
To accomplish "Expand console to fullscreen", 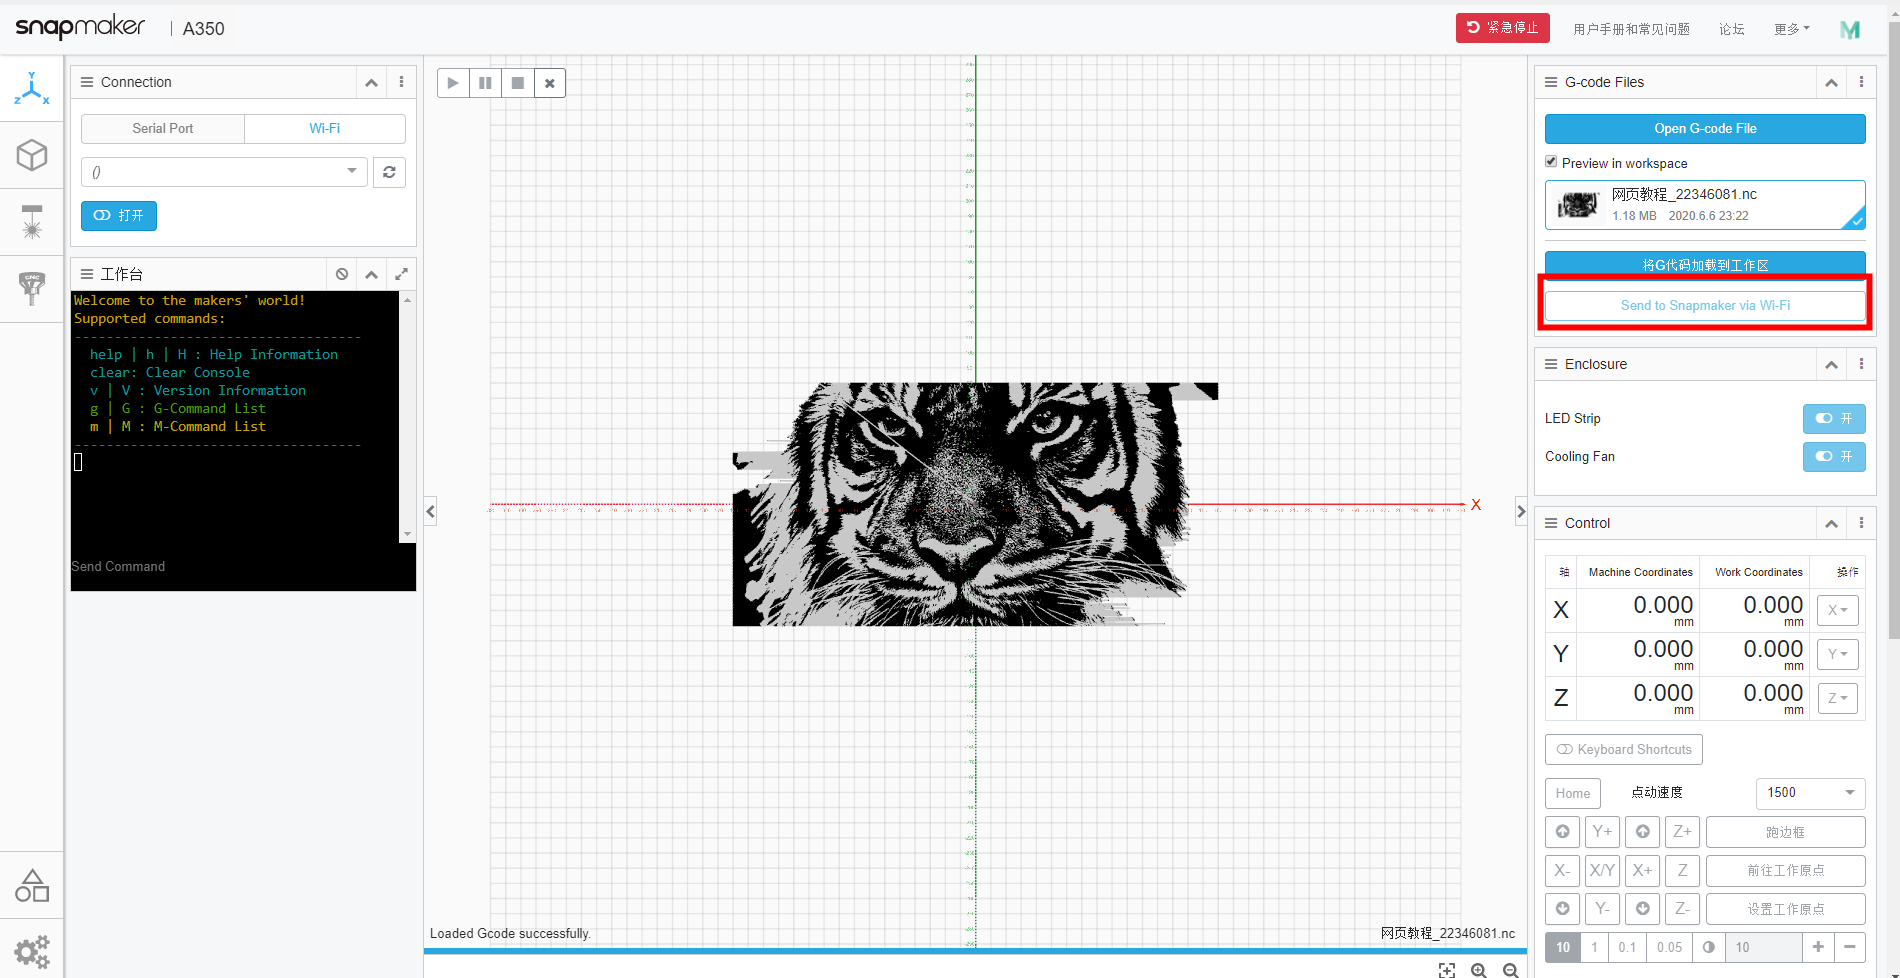I will (401, 274).
